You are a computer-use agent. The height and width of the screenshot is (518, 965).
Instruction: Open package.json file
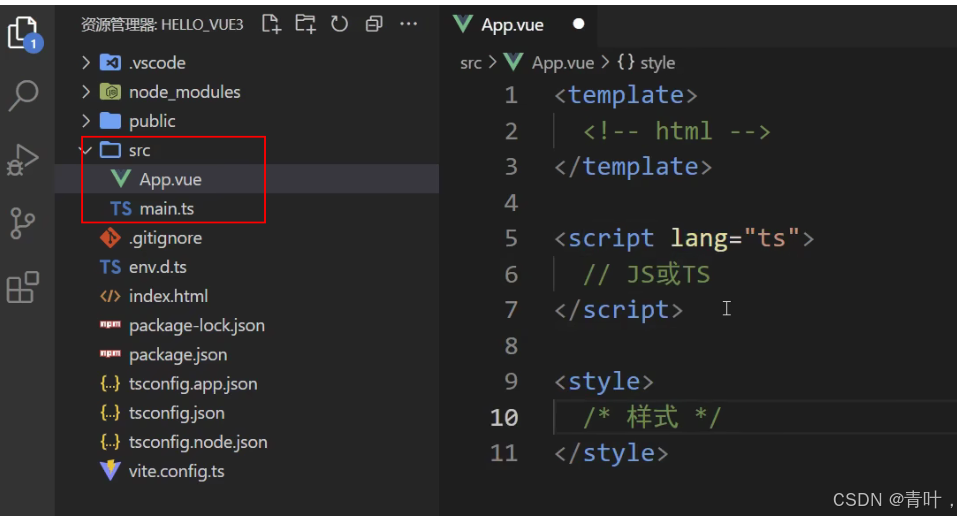click(x=178, y=354)
